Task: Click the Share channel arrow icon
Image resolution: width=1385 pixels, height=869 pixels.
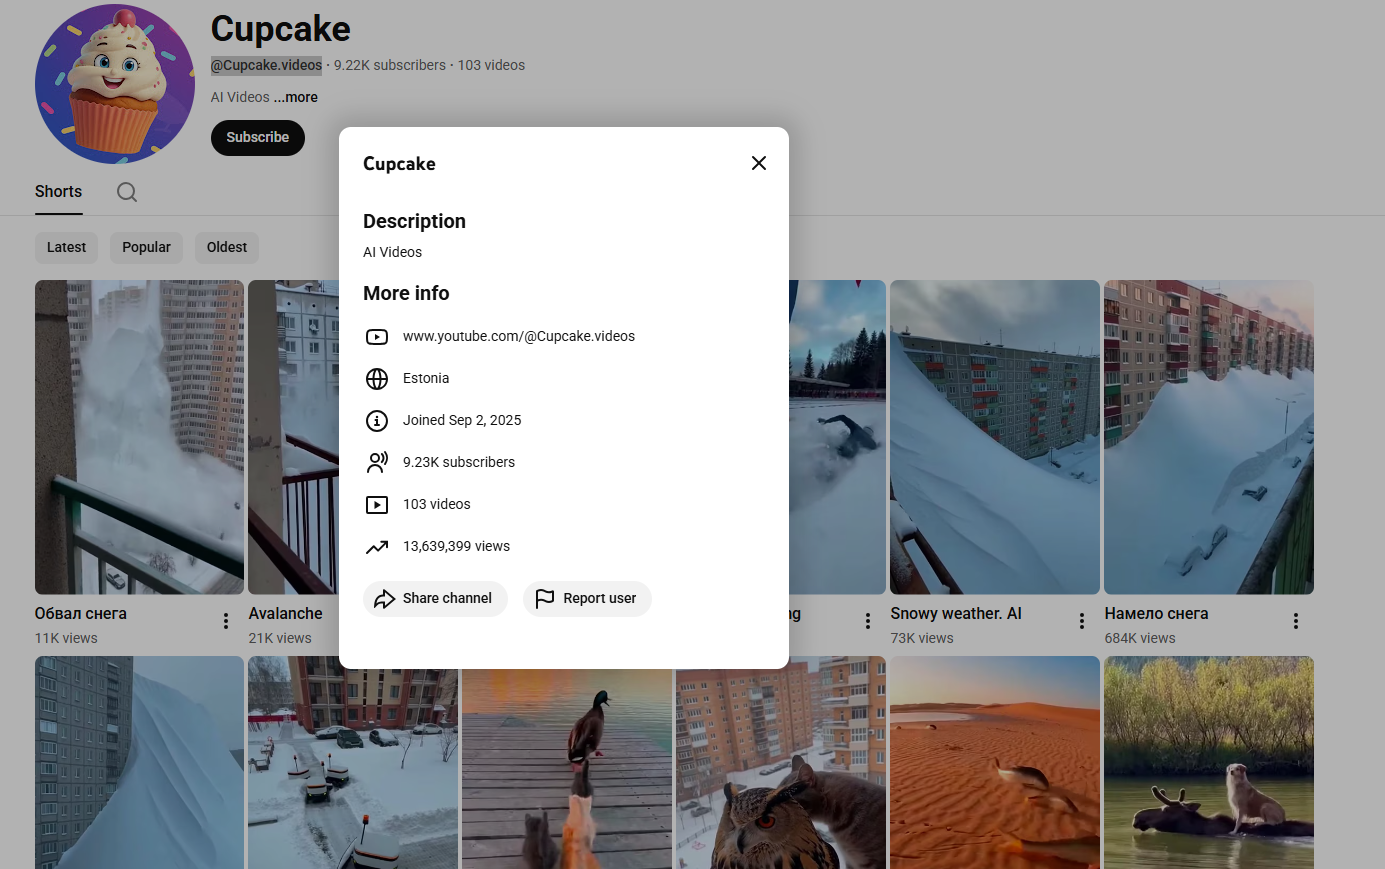Action: (384, 599)
